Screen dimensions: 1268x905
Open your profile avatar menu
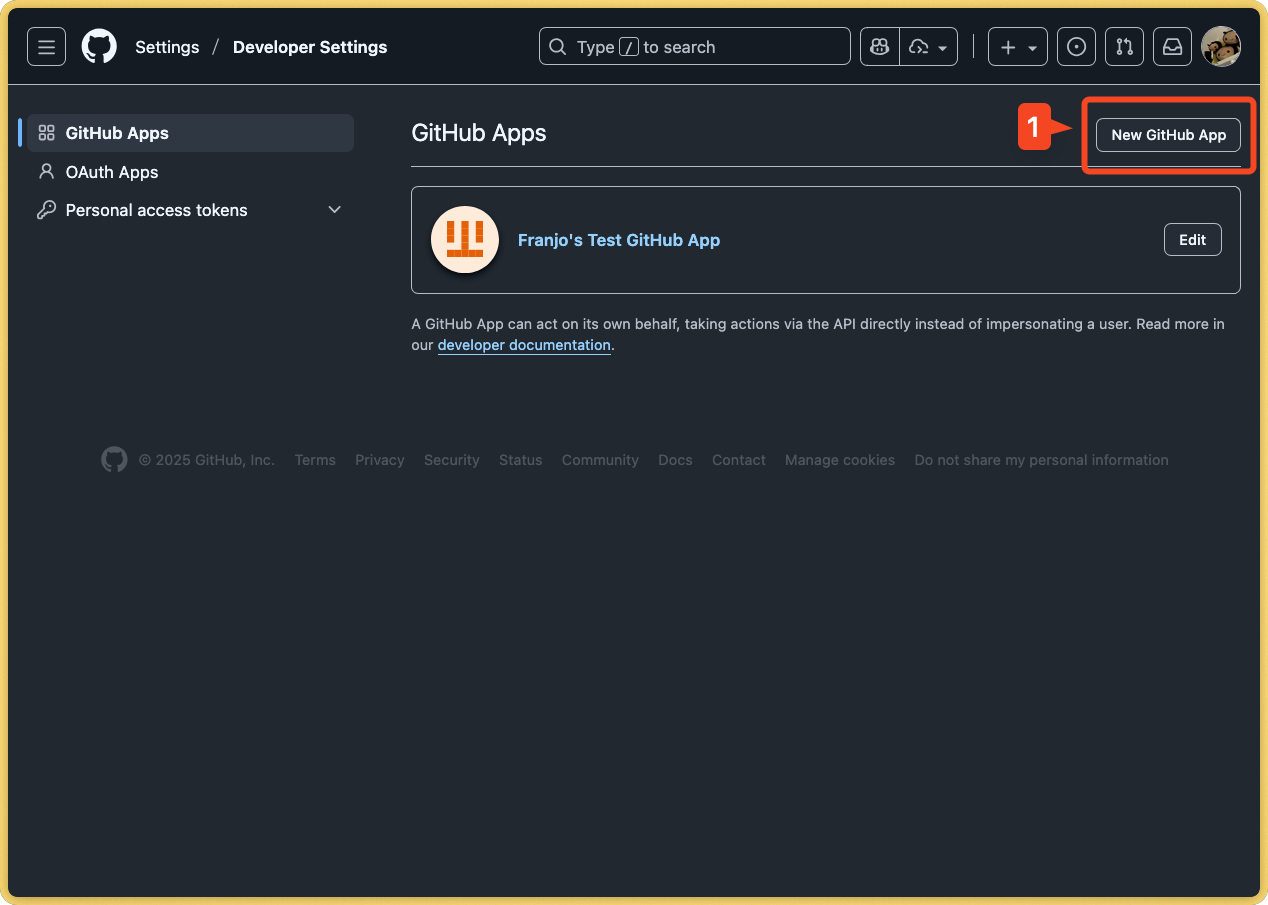click(x=1221, y=46)
